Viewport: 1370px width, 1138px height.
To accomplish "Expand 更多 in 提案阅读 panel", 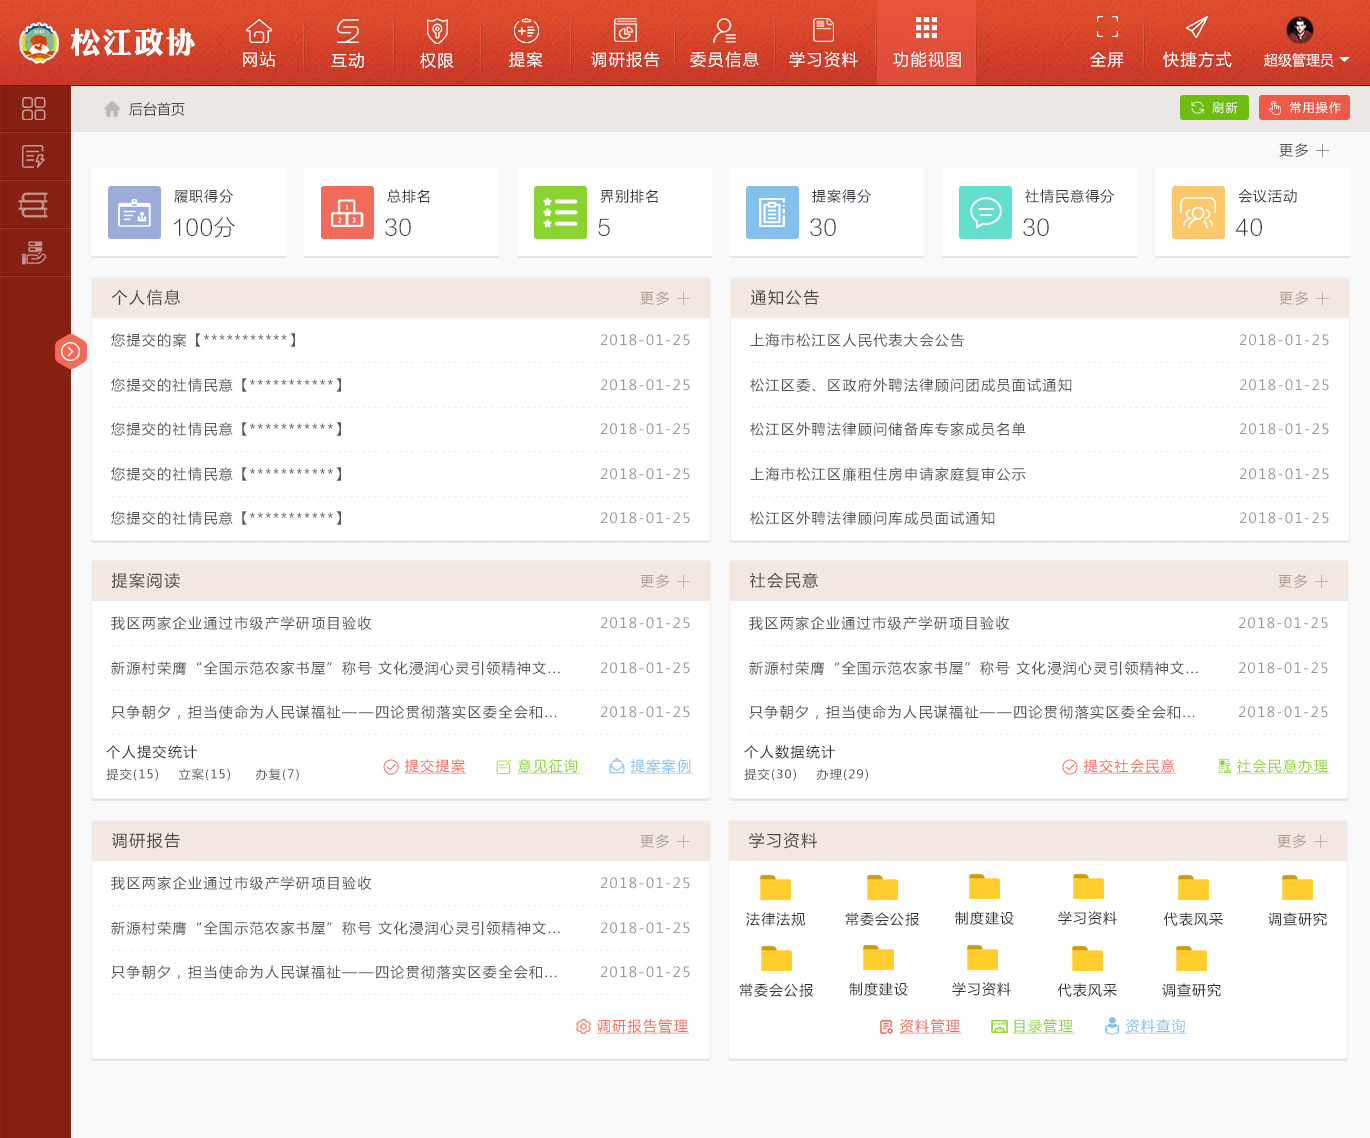I will 665,581.
